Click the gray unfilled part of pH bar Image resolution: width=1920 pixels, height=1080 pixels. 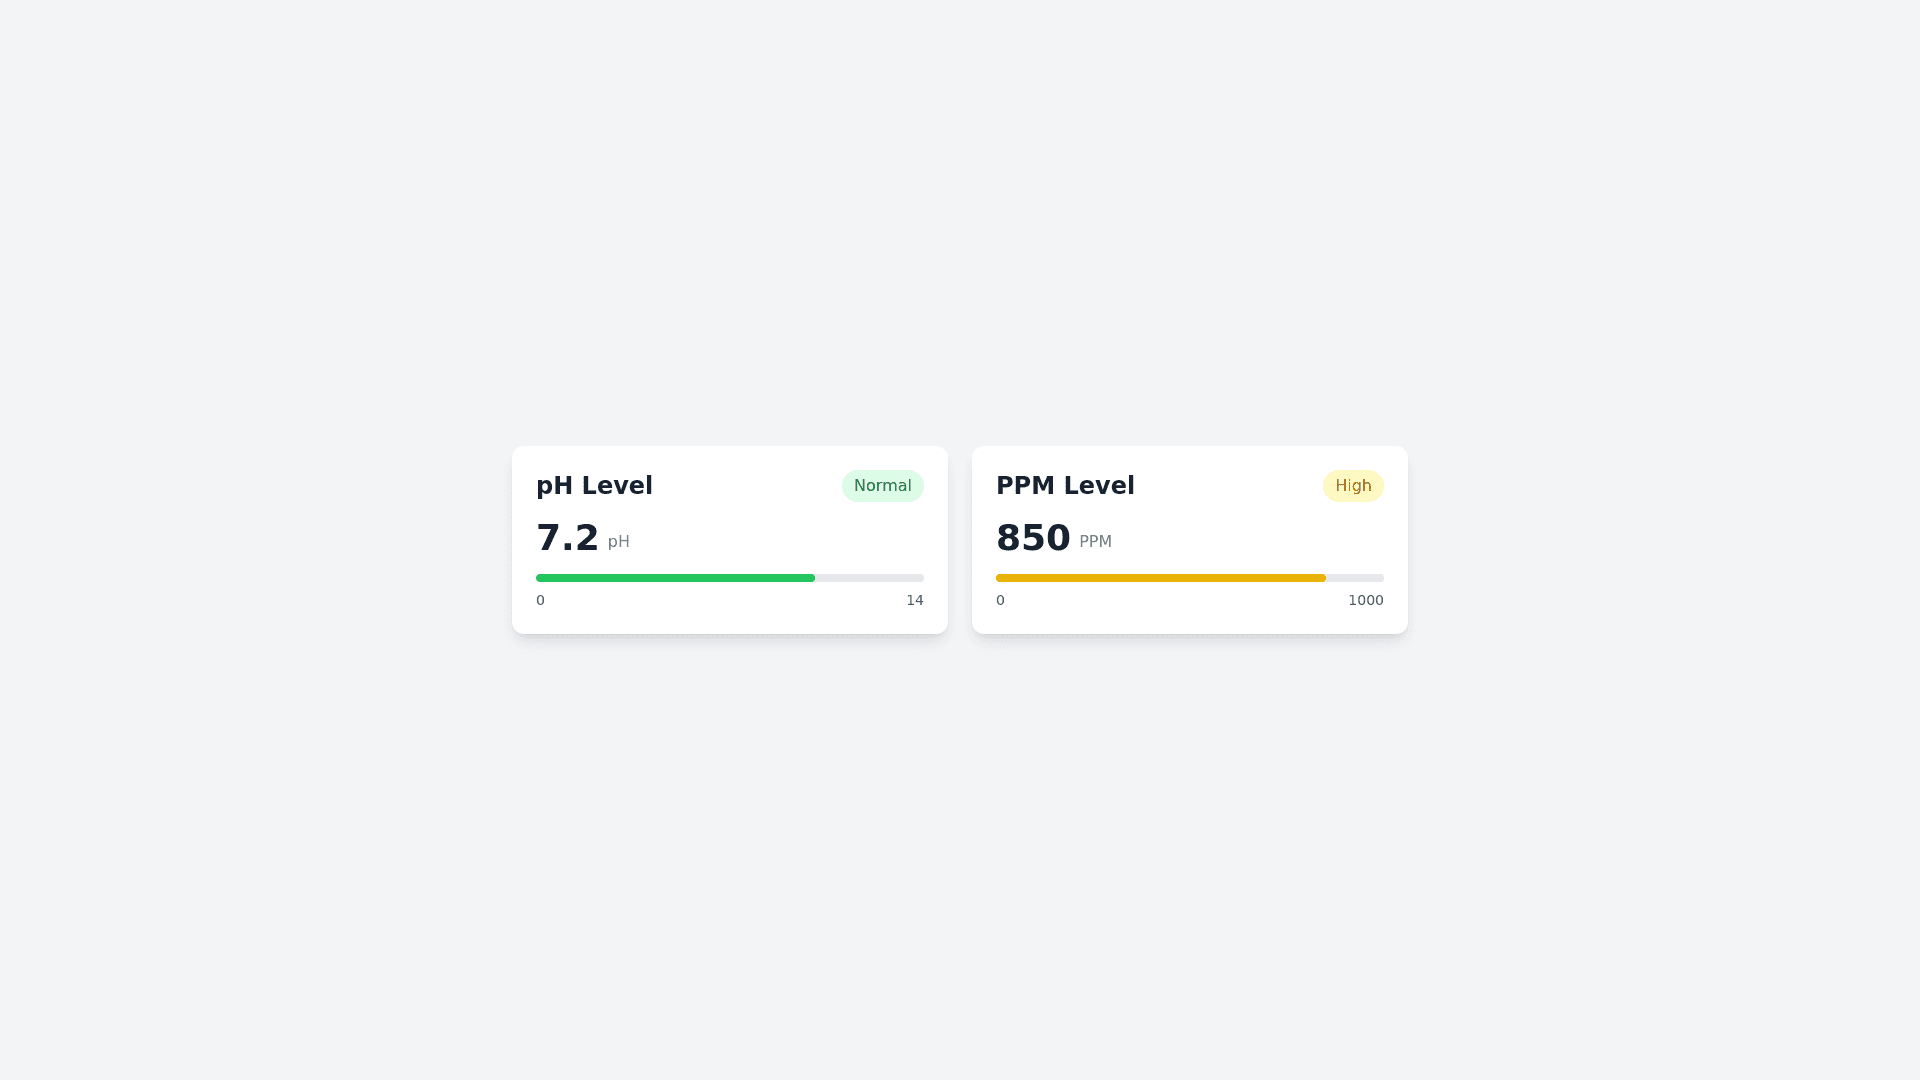click(x=869, y=578)
